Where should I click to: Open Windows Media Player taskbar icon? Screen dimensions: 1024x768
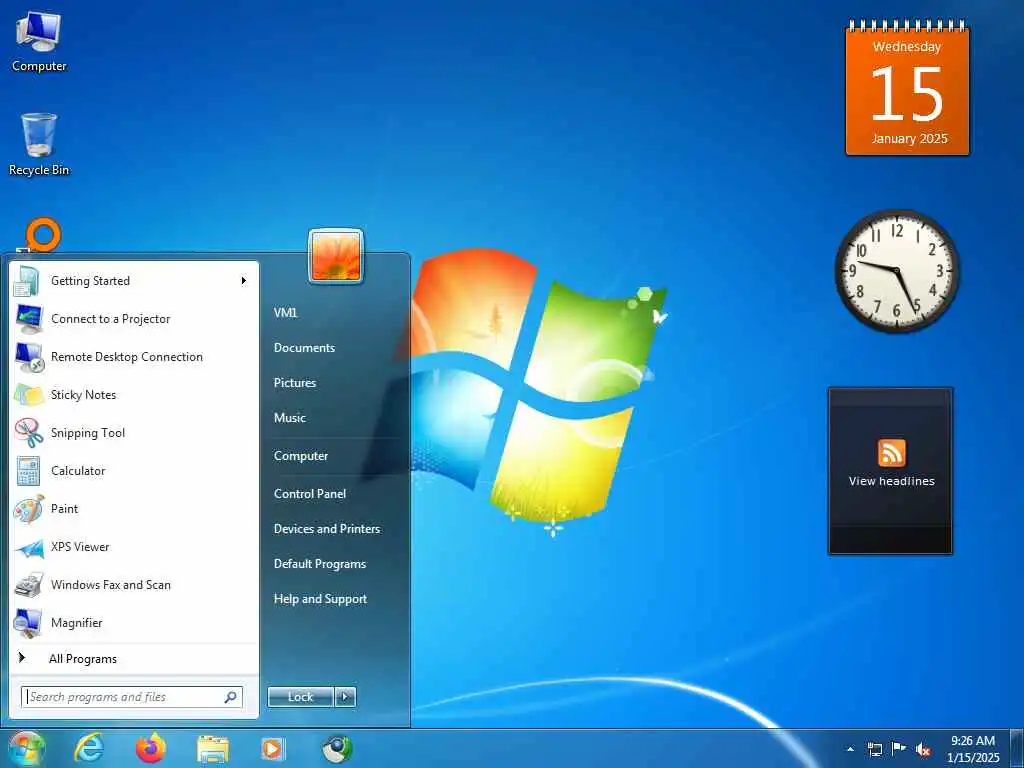(x=272, y=748)
